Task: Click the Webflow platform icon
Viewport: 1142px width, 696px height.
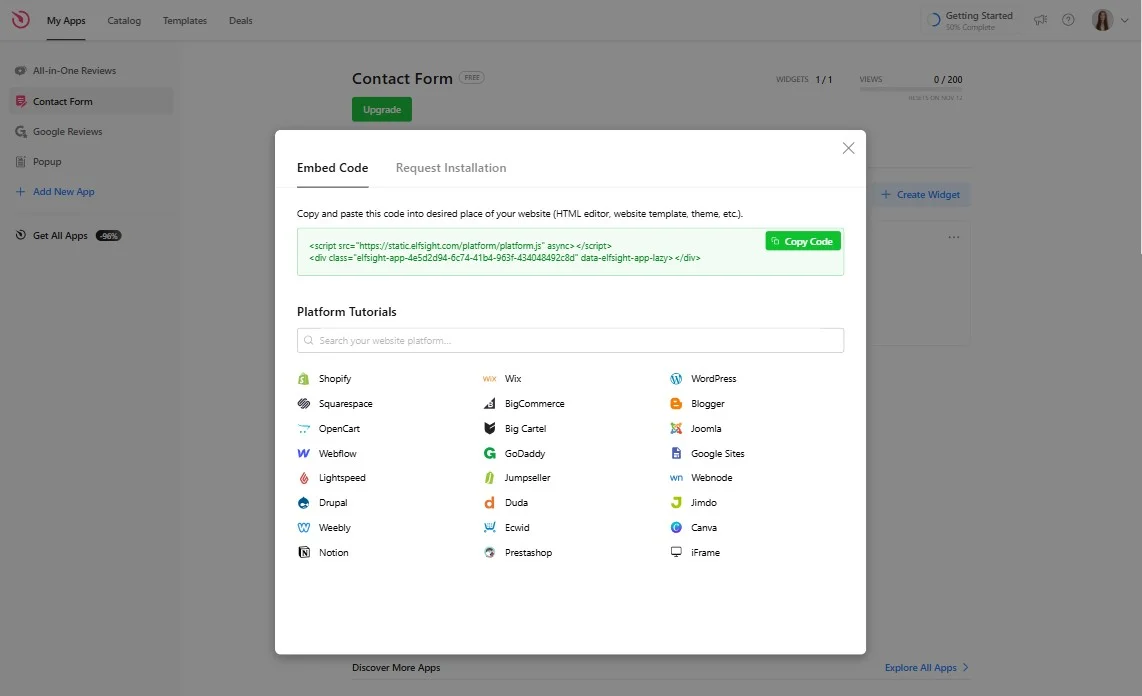Action: [303, 453]
